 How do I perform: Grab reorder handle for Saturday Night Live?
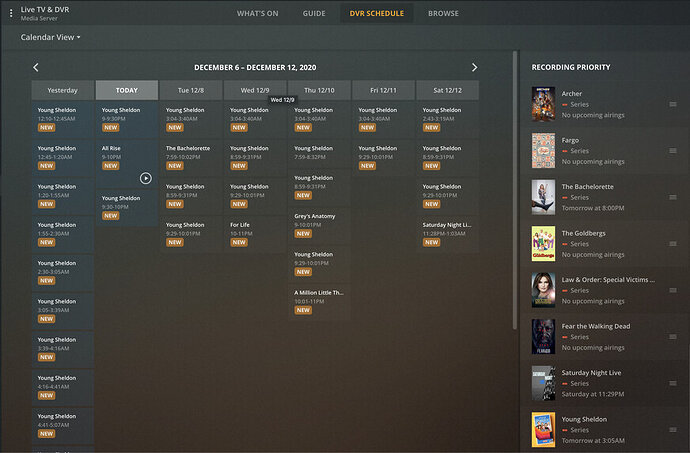click(x=673, y=383)
